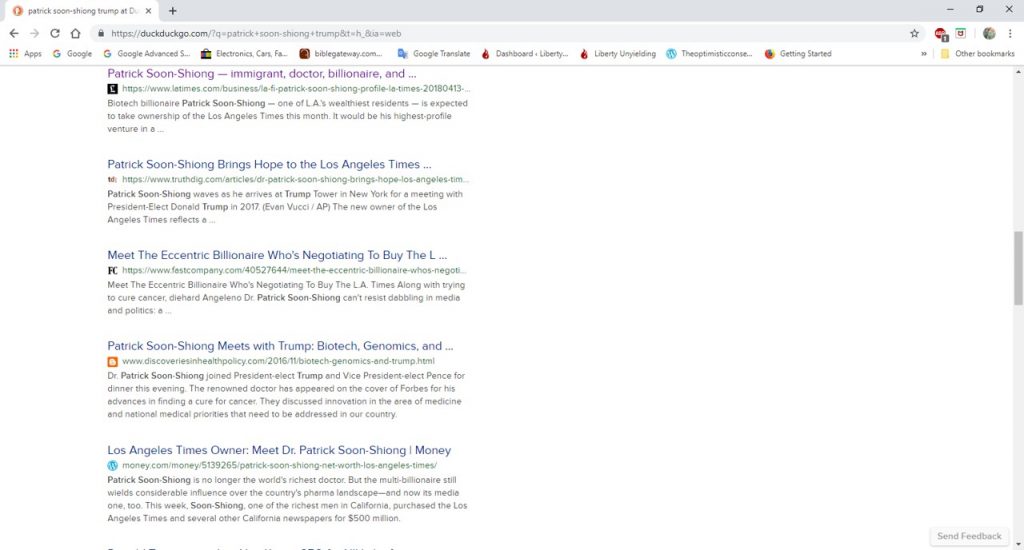Open the money.com result URL
The height and width of the screenshot is (550, 1024).
point(280,465)
